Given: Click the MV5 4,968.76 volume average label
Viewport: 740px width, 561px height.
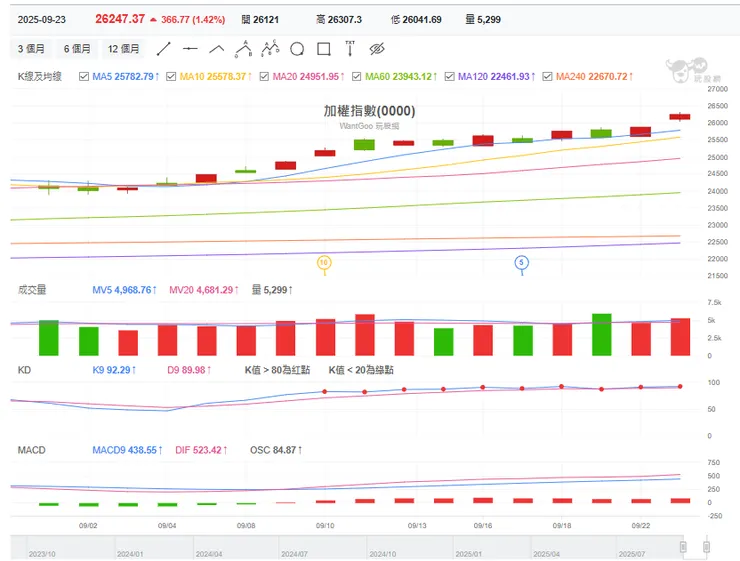Looking at the screenshot, I should [x=125, y=290].
